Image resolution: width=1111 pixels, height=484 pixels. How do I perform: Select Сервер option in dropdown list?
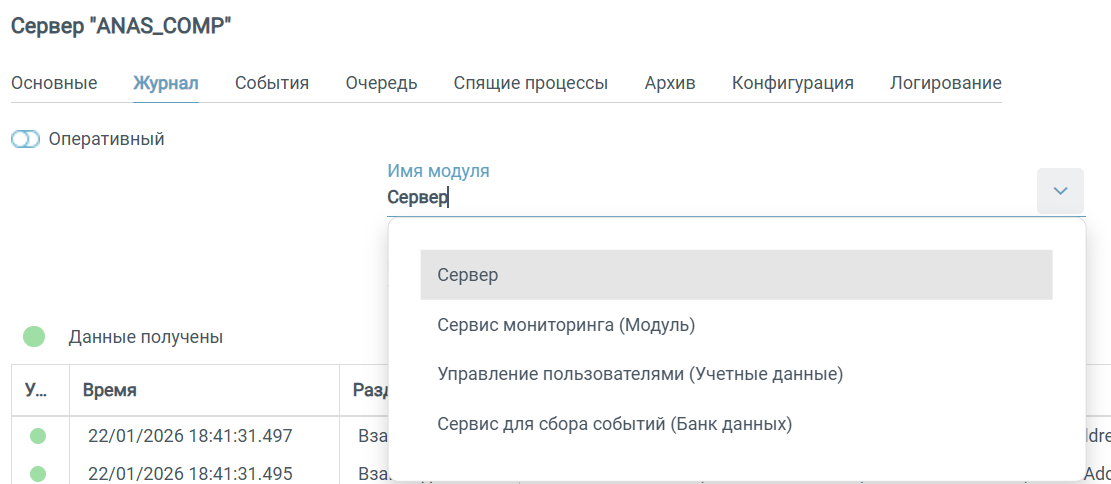(x=736, y=275)
